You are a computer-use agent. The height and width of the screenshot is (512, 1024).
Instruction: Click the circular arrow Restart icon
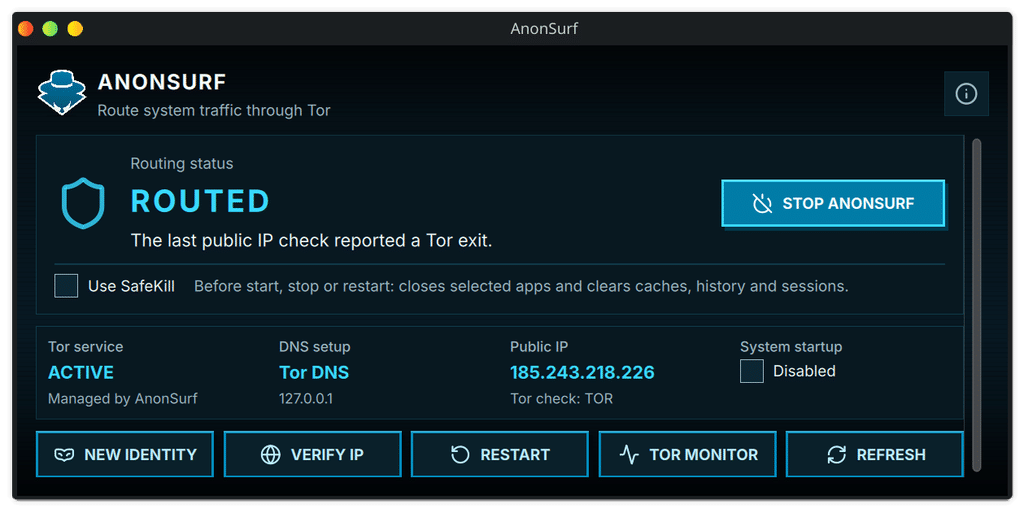[x=460, y=455]
